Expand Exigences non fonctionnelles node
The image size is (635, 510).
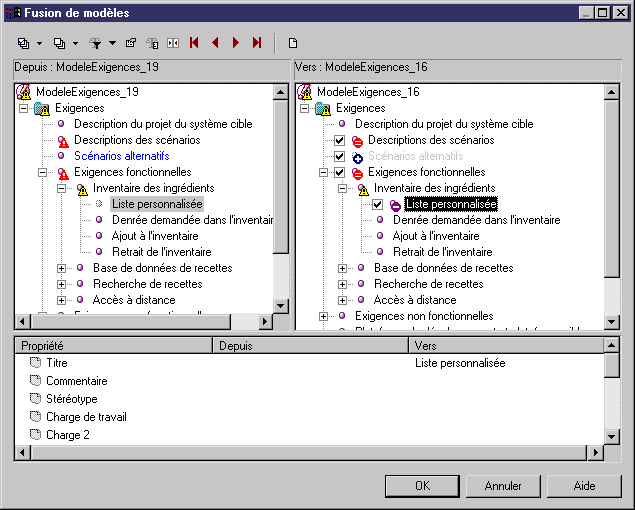pyautogui.click(x=323, y=316)
